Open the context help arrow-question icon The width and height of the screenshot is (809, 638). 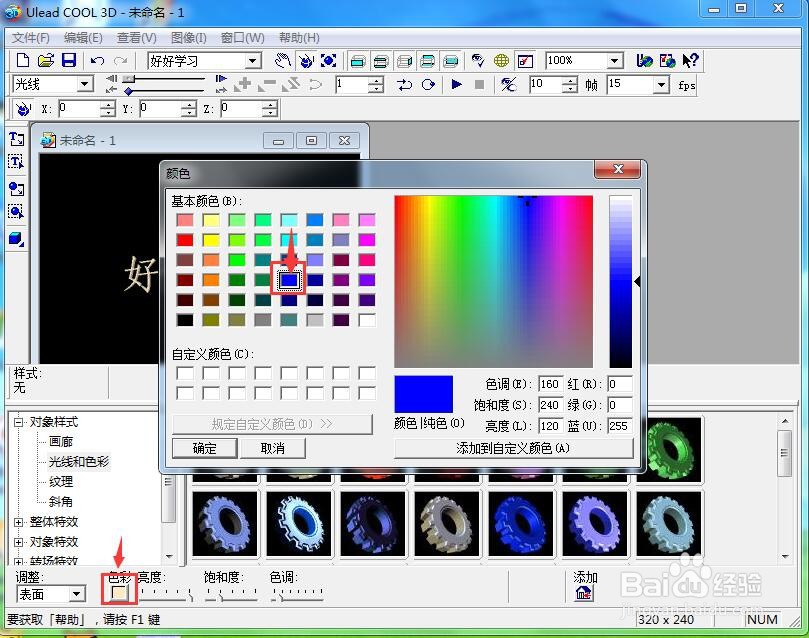click(x=690, y=61)
